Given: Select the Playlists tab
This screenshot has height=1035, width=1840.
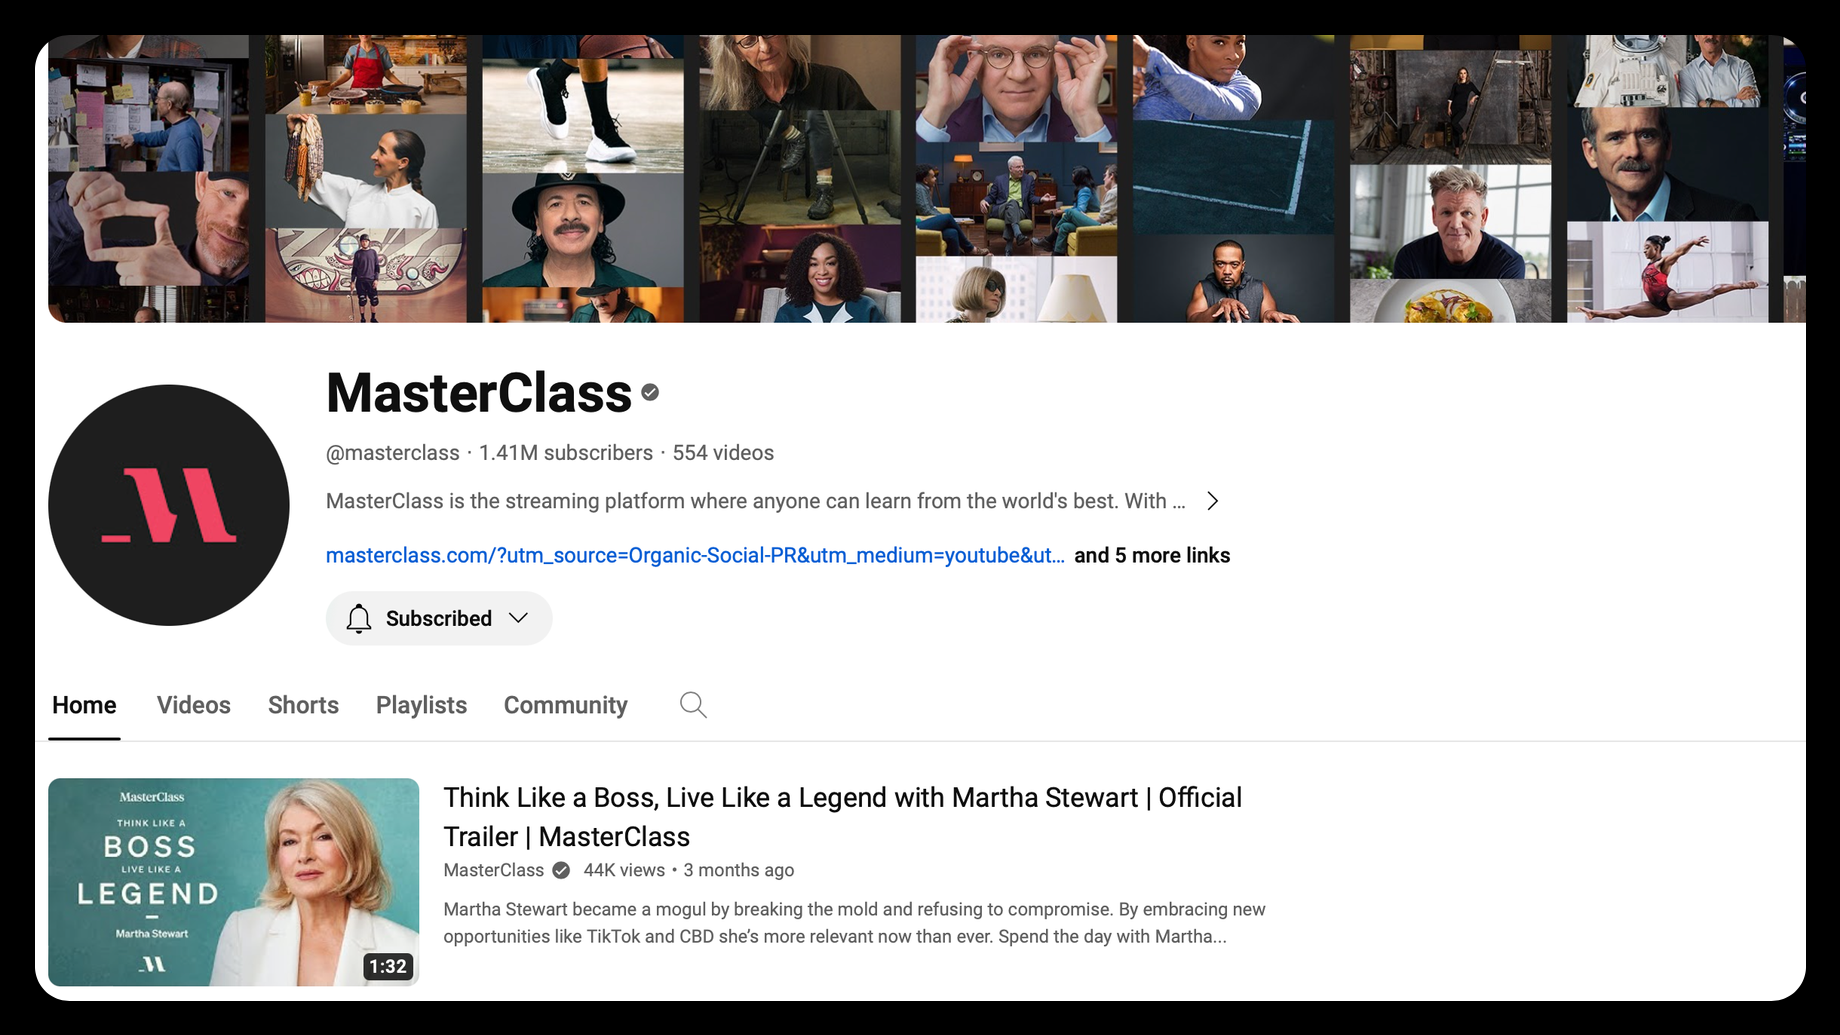Looking at the screenshot, I should click(421, 705).
